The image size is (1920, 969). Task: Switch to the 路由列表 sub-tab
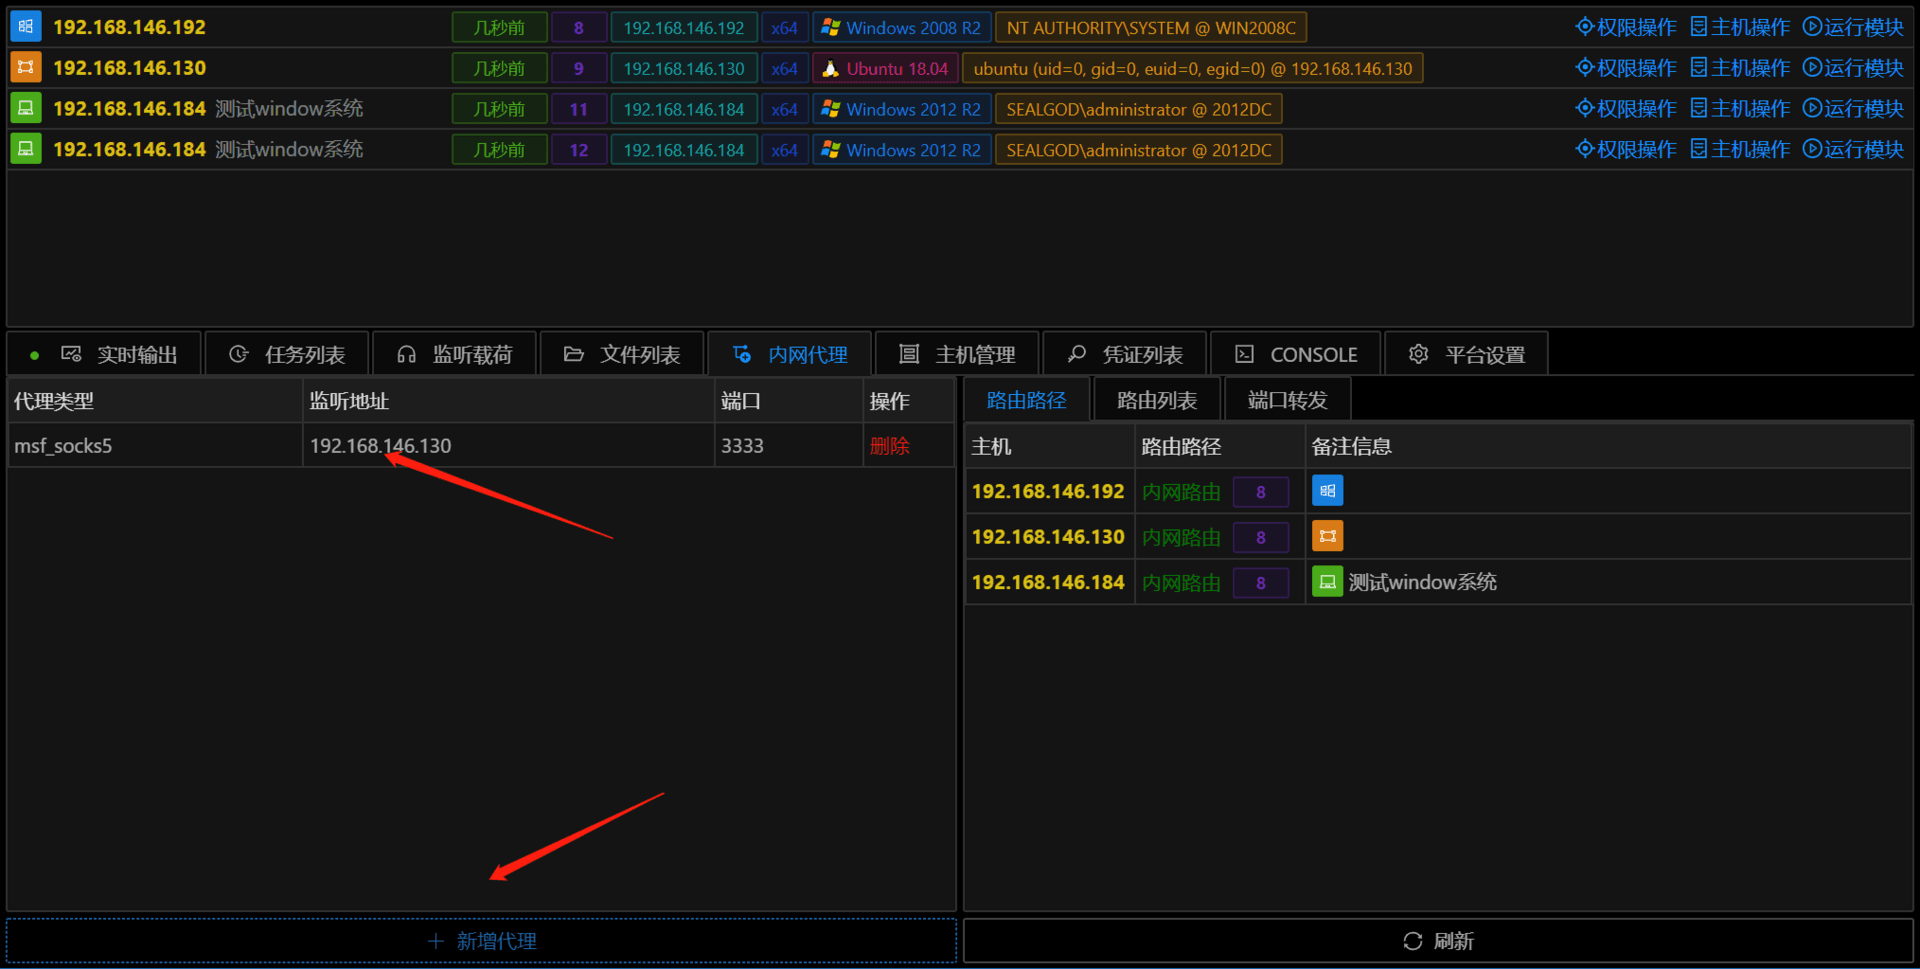1157,400
